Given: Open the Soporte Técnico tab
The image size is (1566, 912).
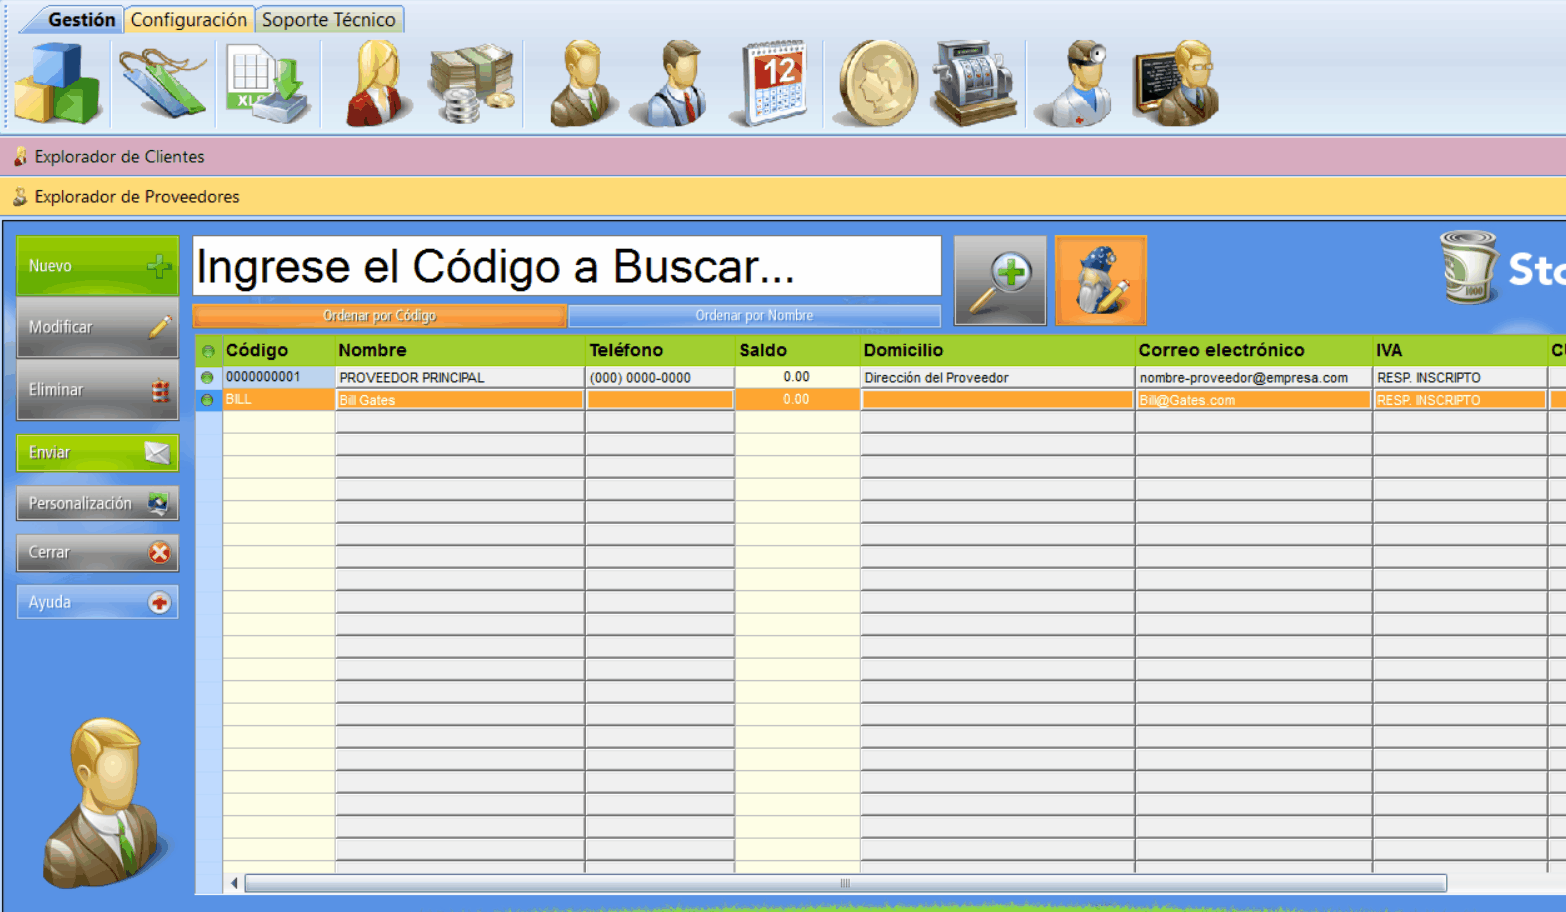Looking at the screenshot, I should 329,20.
